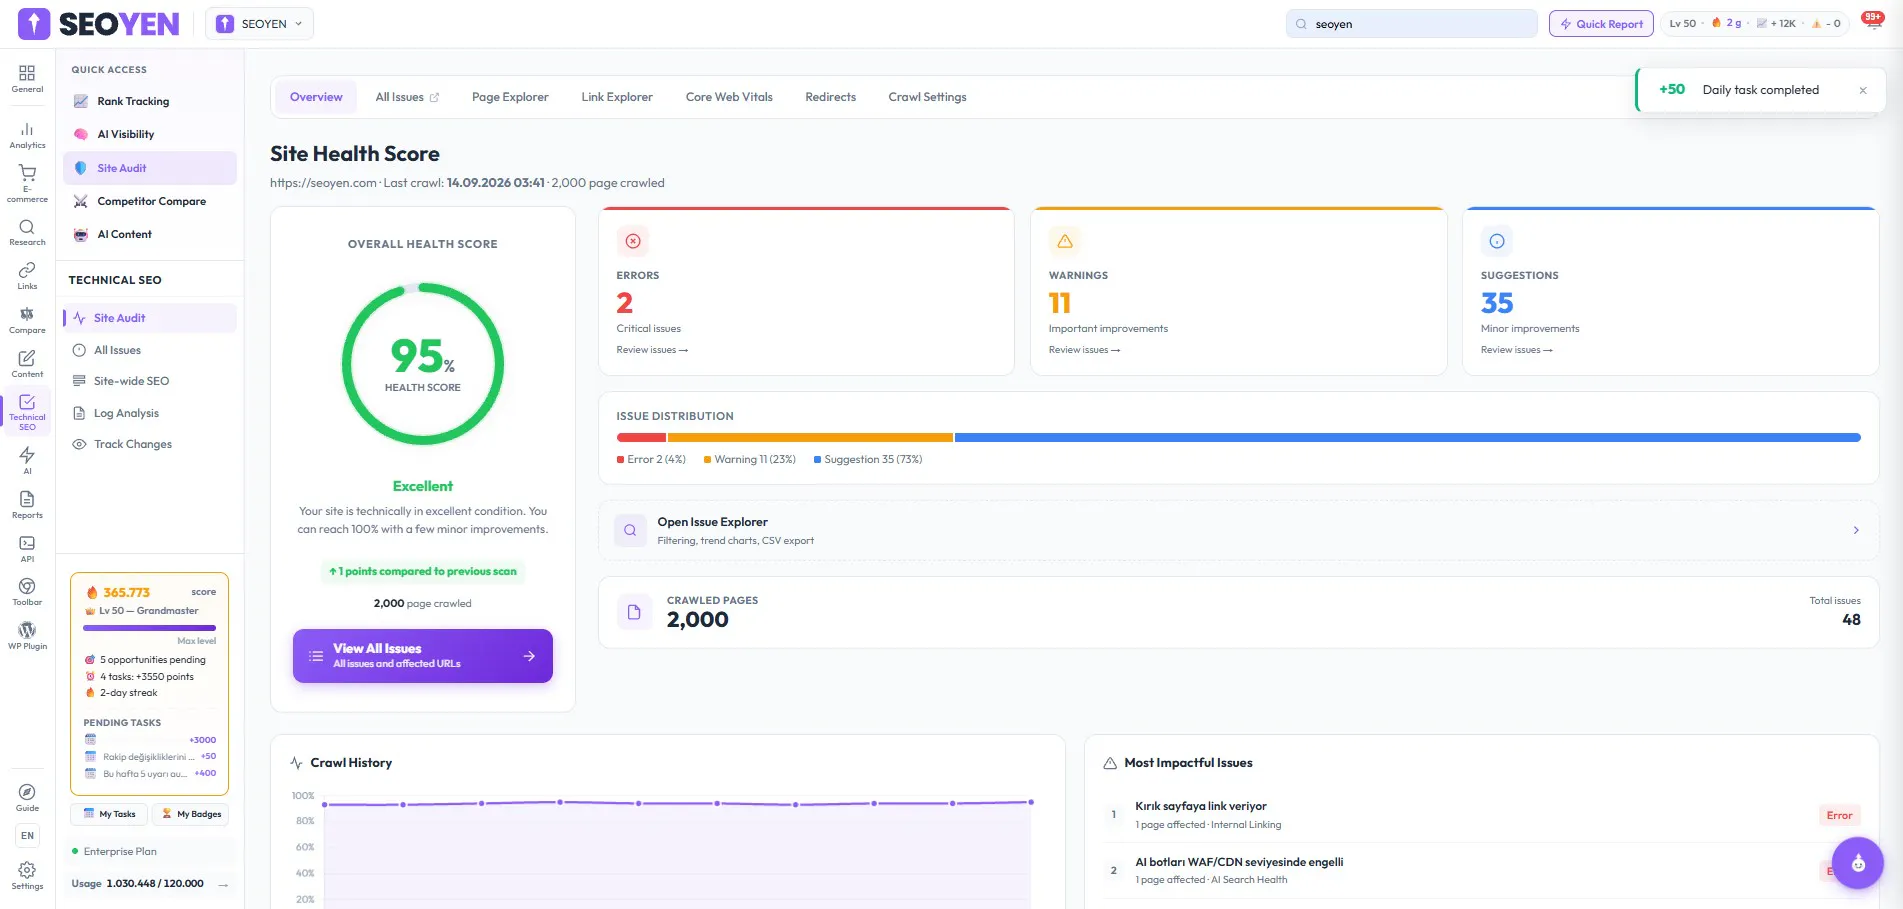The image size is (1903, 909).
Task: Switch to the Redirects tab
Action: pyautogui.click(x=831, y=97)
